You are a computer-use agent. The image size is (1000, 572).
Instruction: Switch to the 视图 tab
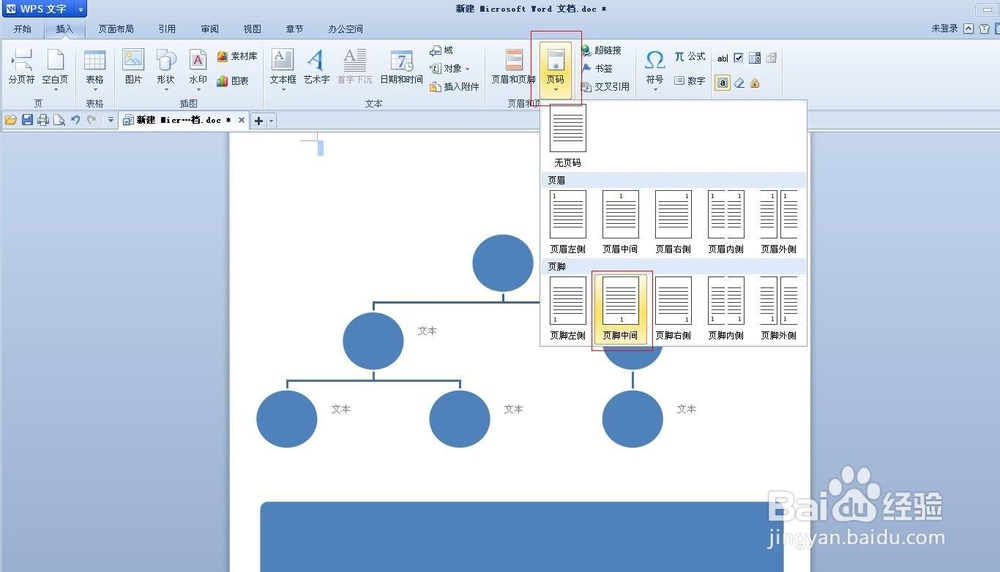[252, 29]
